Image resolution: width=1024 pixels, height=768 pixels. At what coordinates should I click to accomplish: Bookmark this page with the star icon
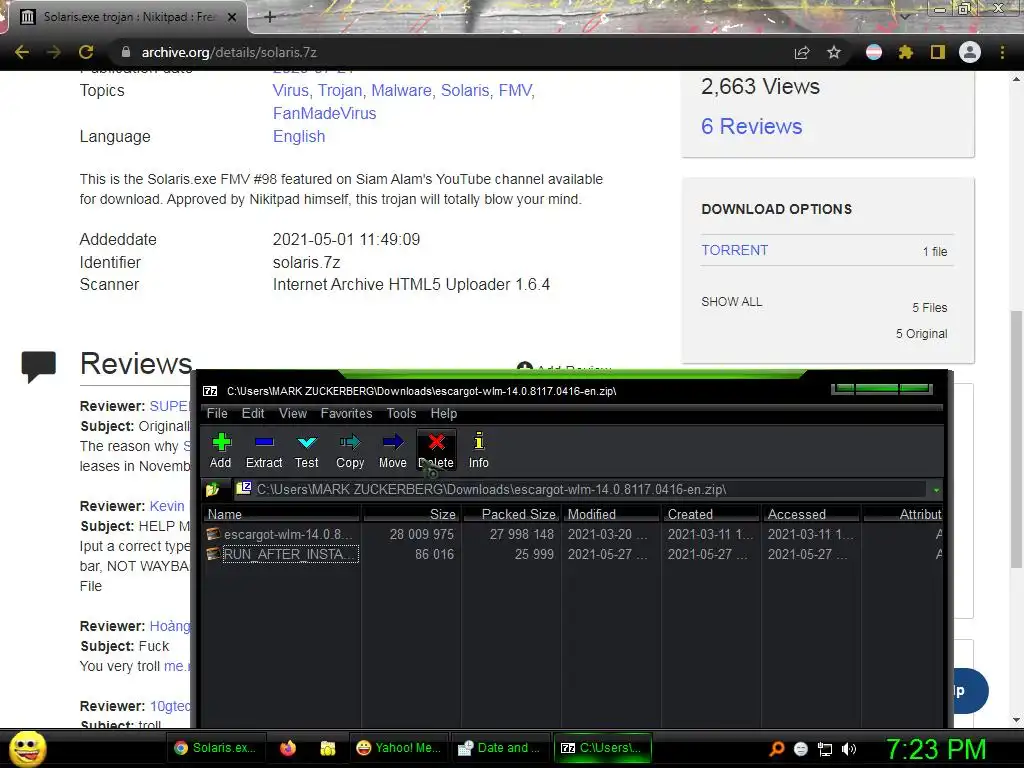pyautogui.click(x=834, y=52)
